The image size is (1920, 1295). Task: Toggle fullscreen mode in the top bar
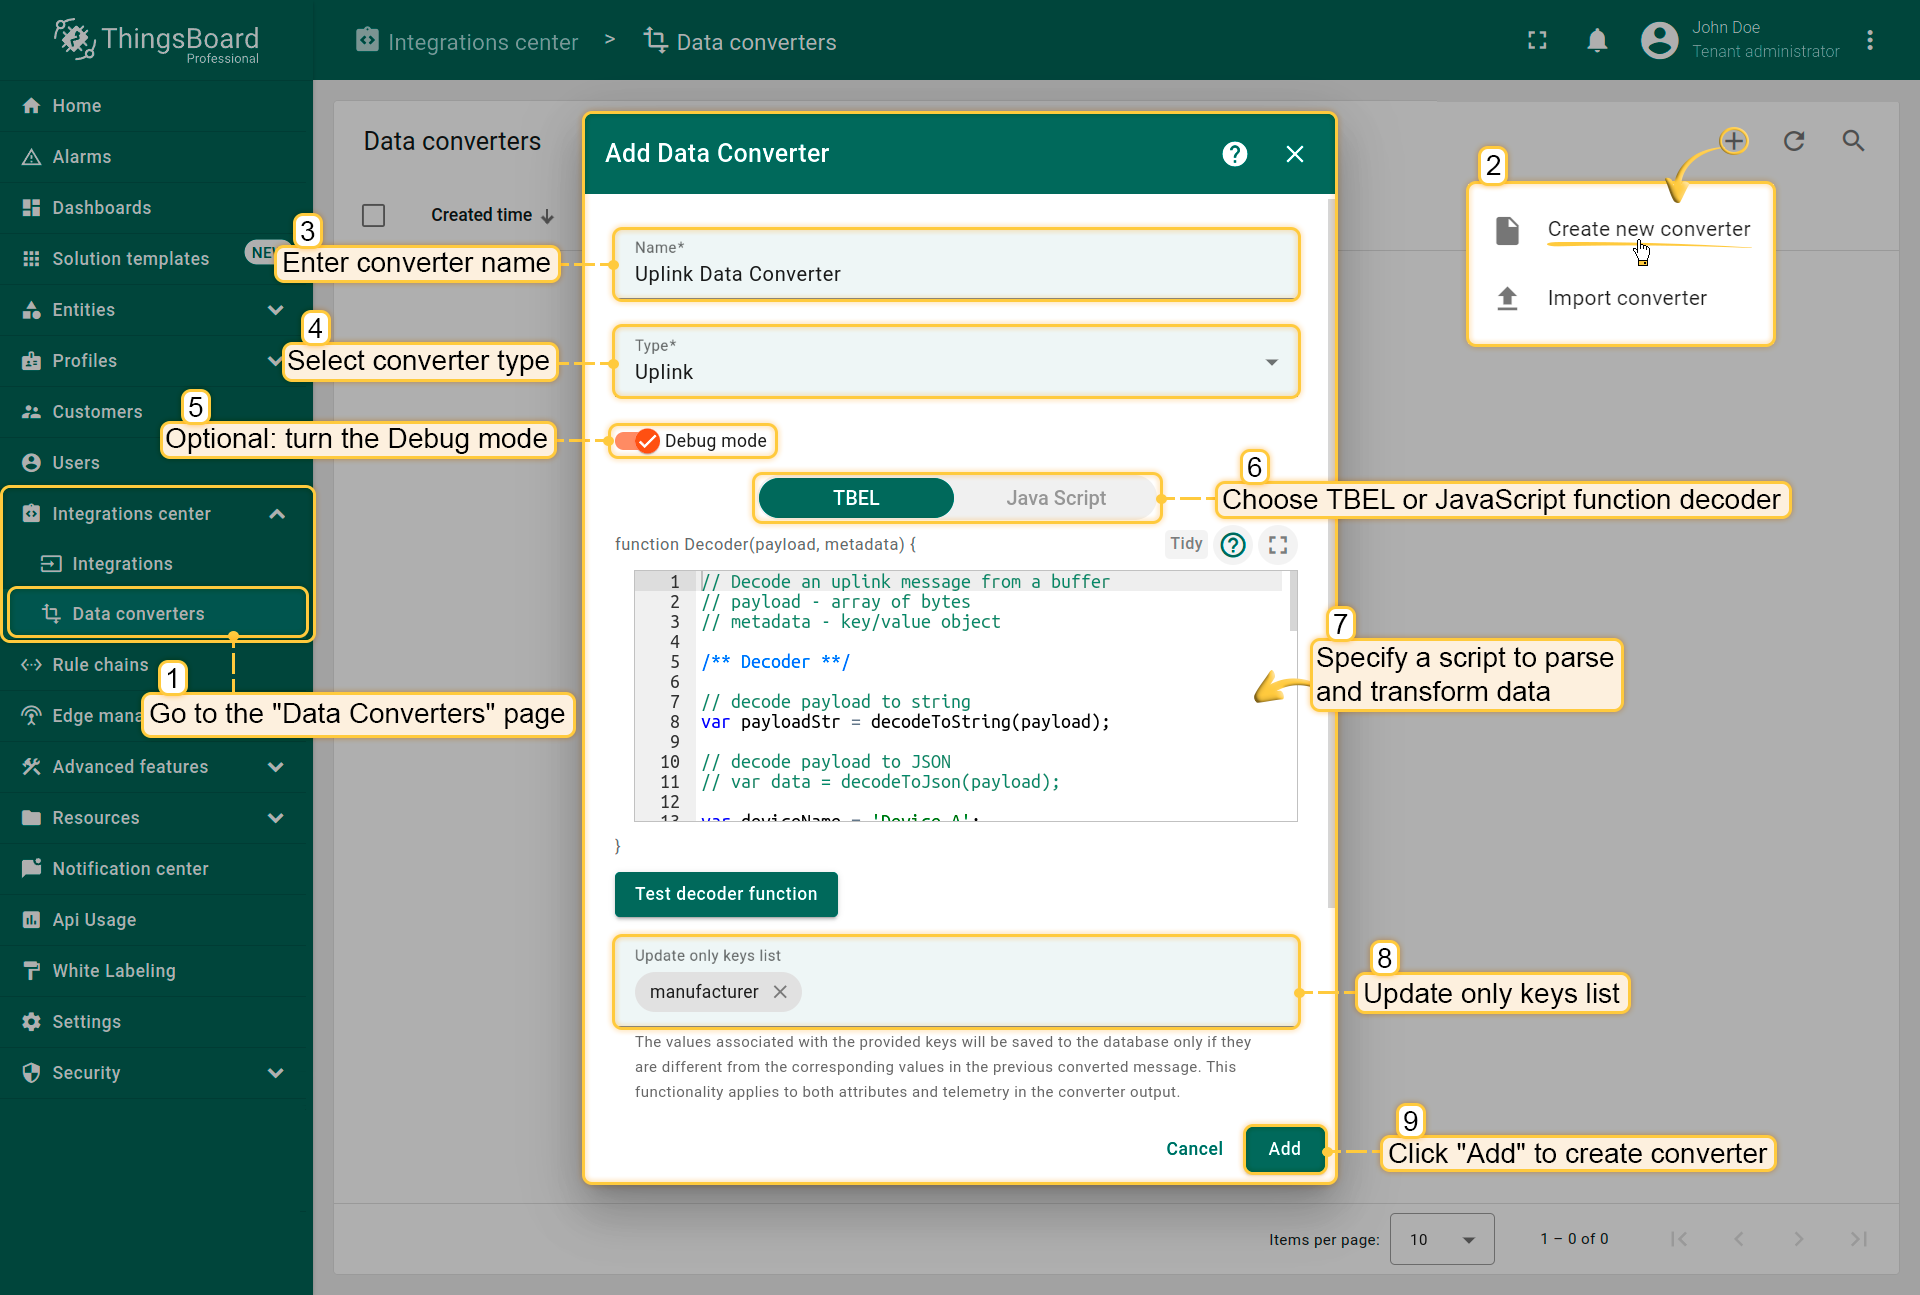pyautogui.click(x=1537, y=40)
